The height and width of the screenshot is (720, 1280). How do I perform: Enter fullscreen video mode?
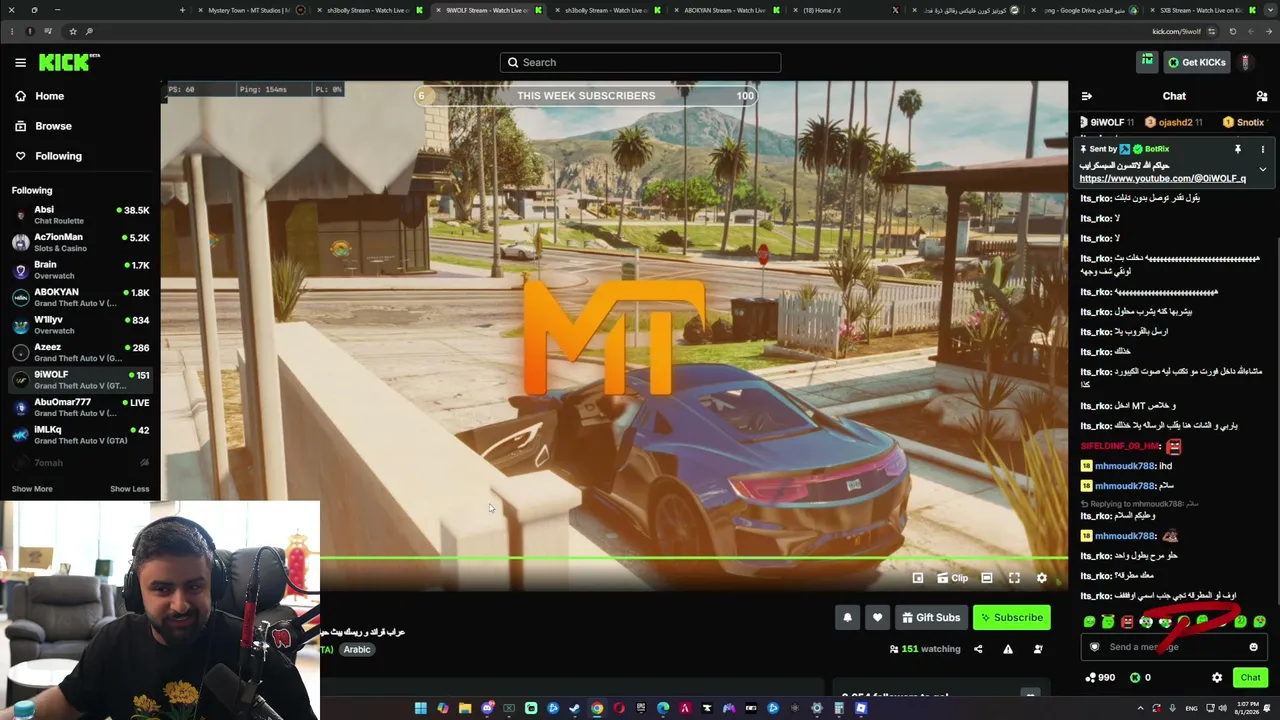[1014, 578]
